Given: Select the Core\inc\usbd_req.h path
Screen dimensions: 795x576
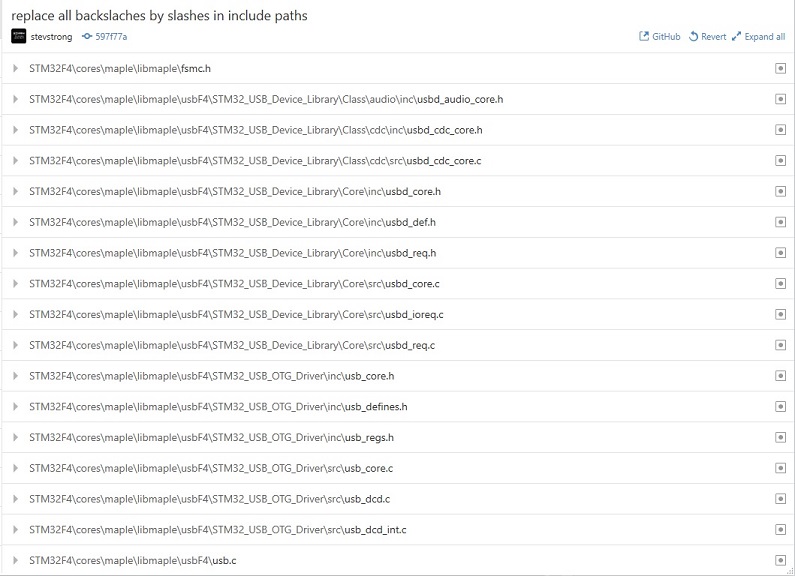Looking at the screenshot, I should [232, 253].
